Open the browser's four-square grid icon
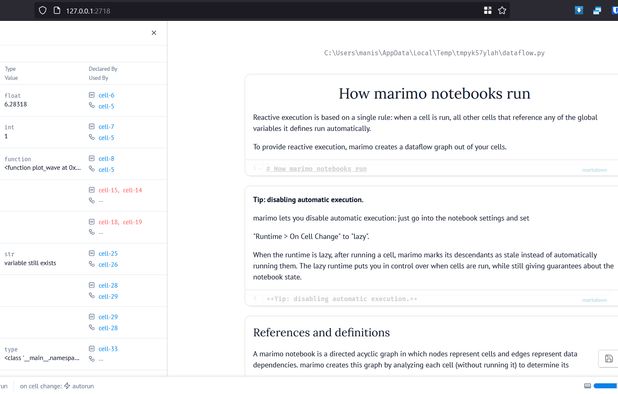 tap(488, 10)
